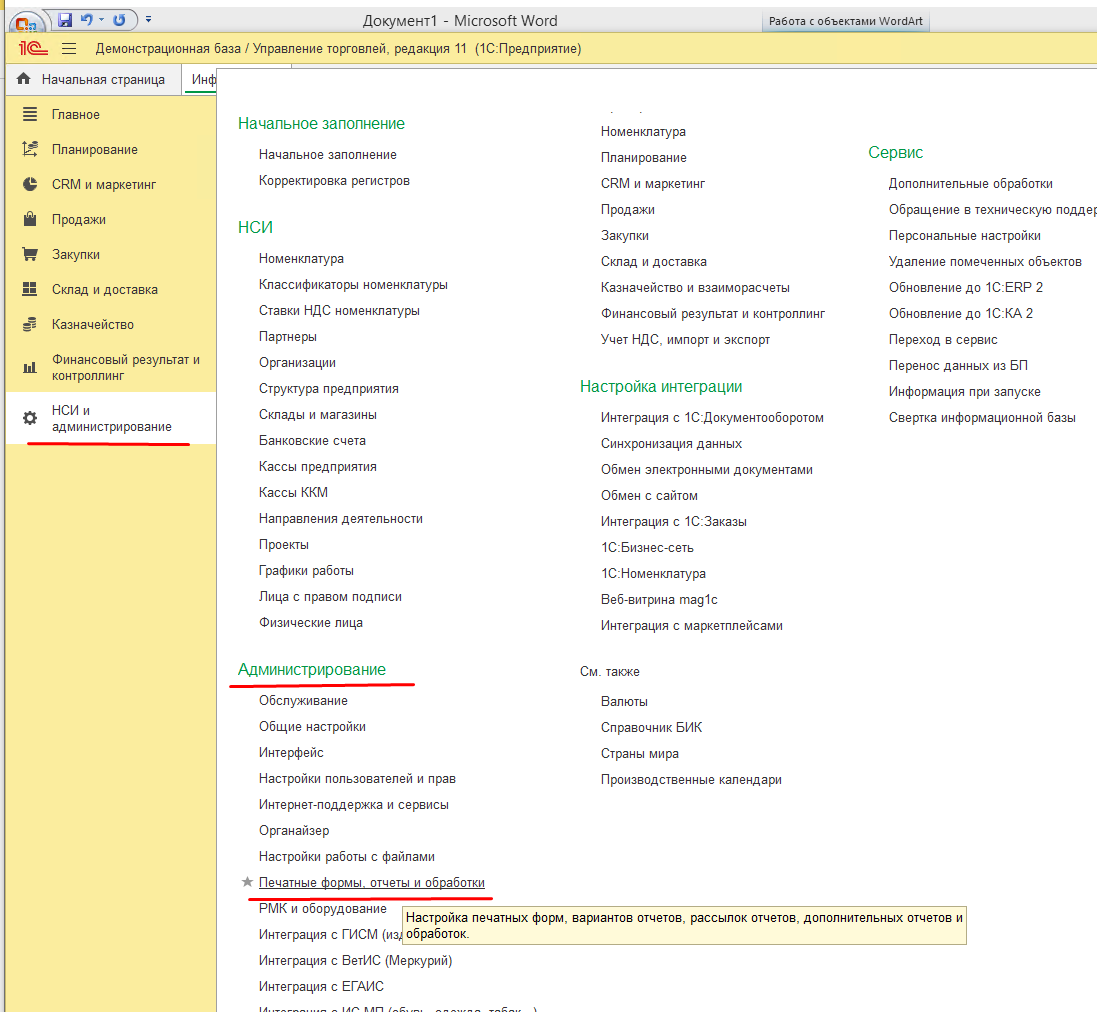This screenshot has height=1012, width=1097.
Task: Open Партнеры link
Action: 288,336
